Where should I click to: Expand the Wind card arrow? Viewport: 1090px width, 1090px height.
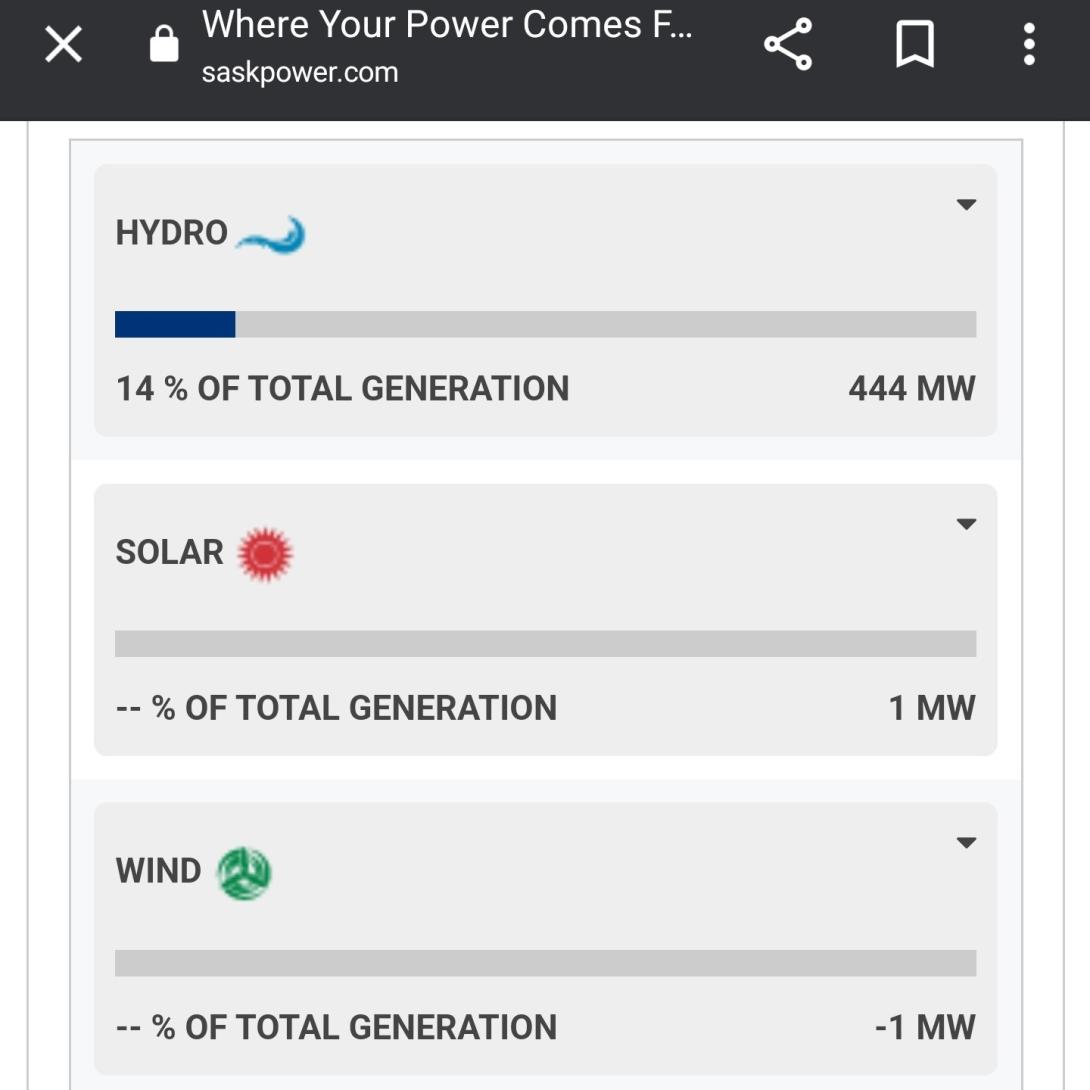pos(965,843)
